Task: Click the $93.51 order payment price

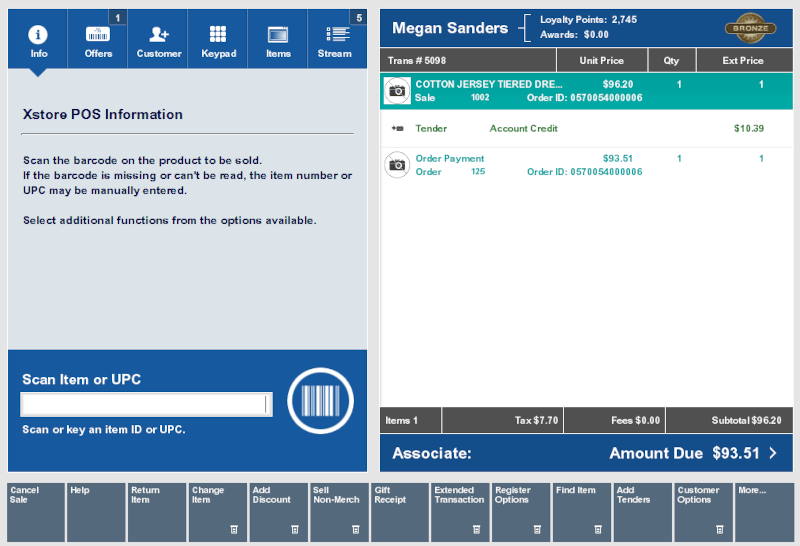Action: click(x=618, y=158)
